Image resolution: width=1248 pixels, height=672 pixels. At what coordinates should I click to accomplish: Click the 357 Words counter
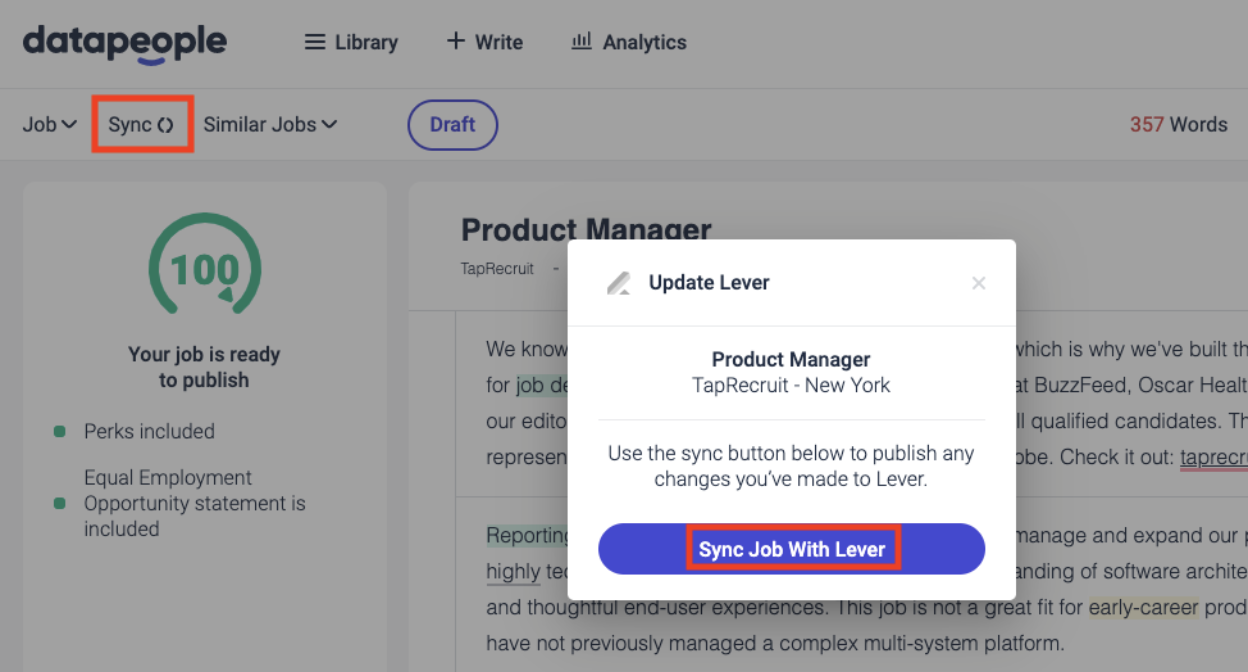click(x=1178, y=124)
